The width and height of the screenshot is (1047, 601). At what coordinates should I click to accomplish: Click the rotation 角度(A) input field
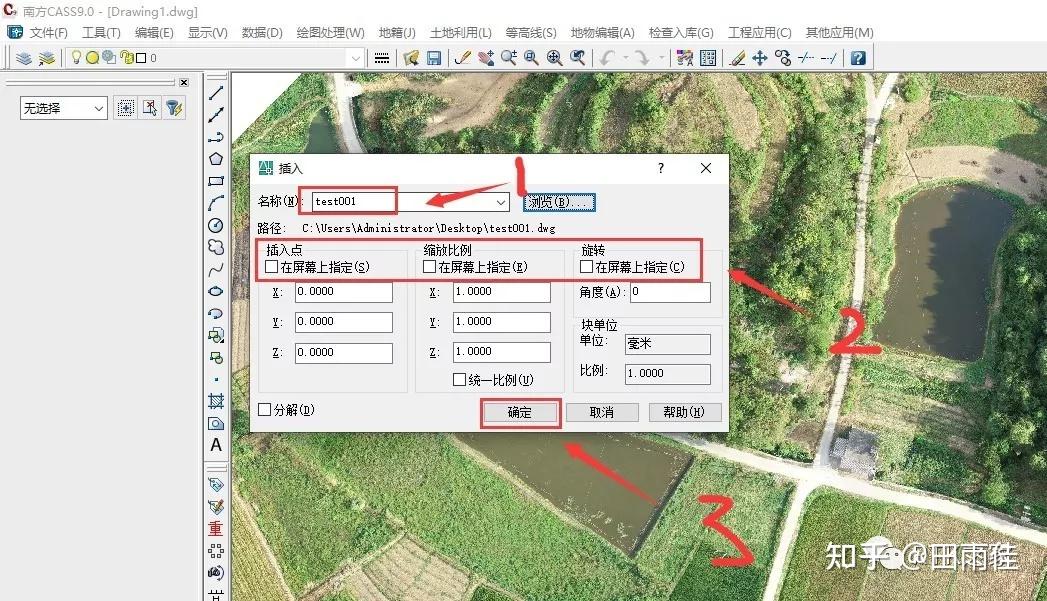[670, 292]
